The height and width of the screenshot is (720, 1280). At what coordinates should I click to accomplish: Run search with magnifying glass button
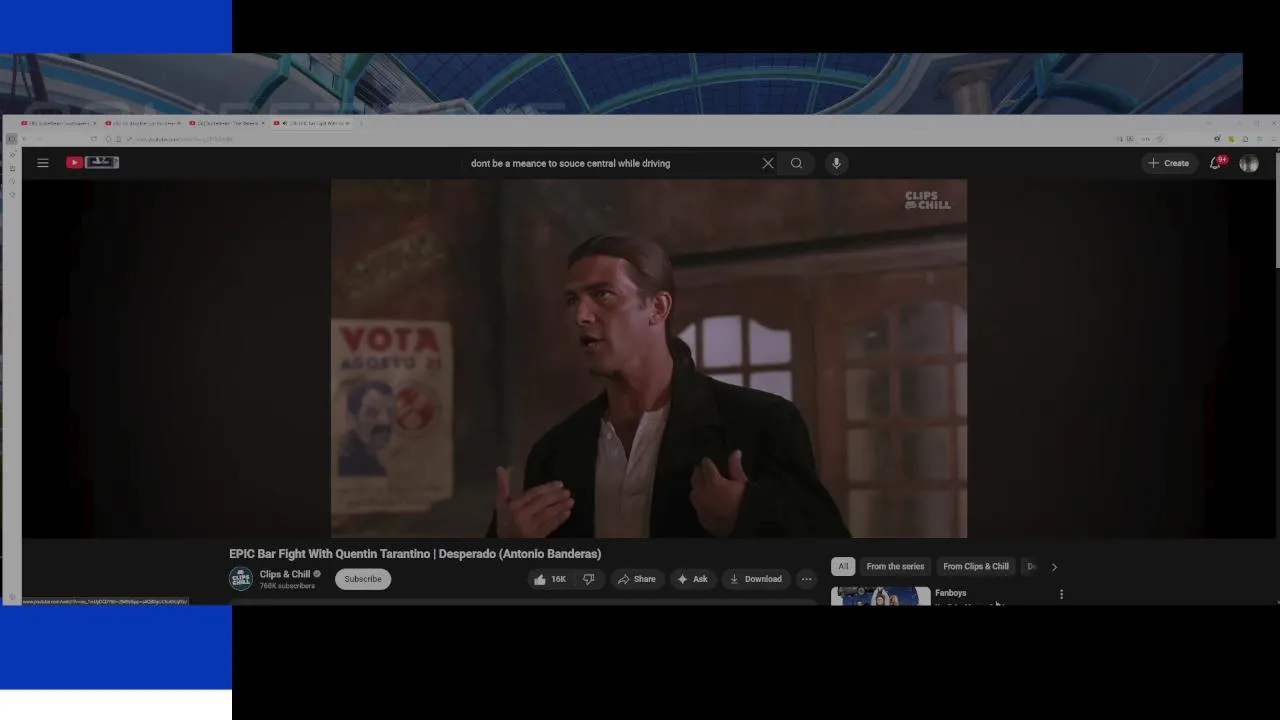tap(796, 163)
